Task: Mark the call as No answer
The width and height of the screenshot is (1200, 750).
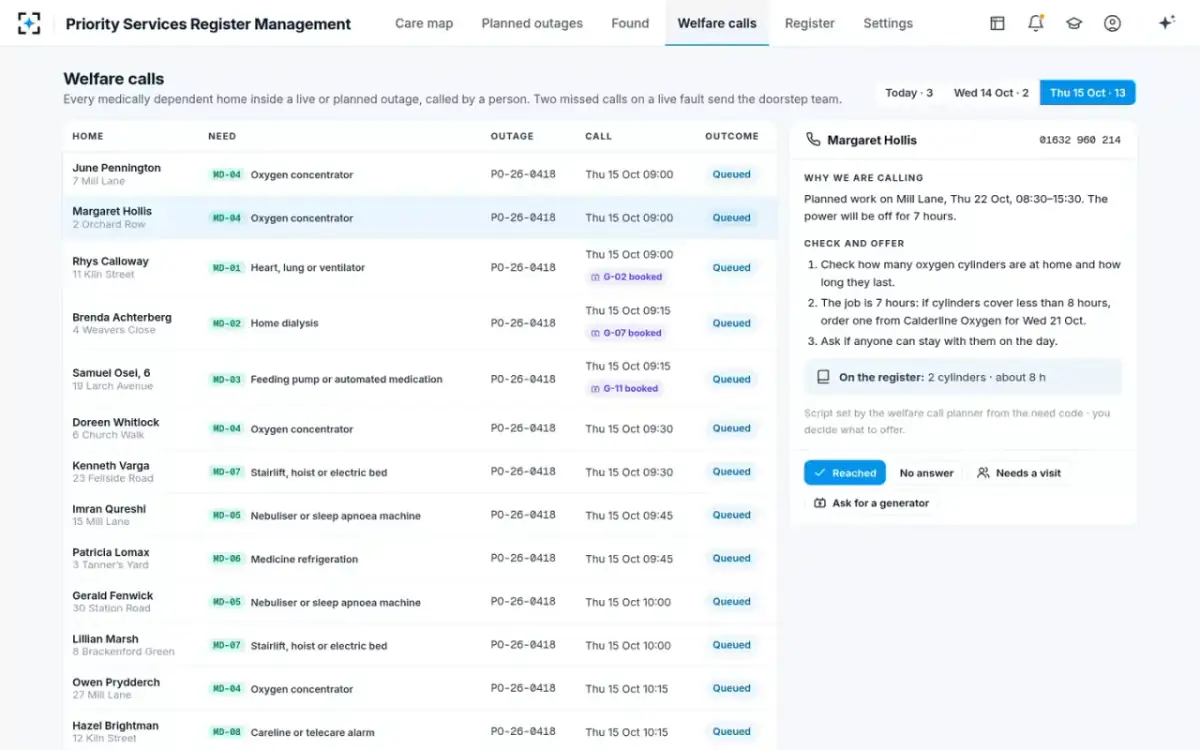Action: pos(927,473)
